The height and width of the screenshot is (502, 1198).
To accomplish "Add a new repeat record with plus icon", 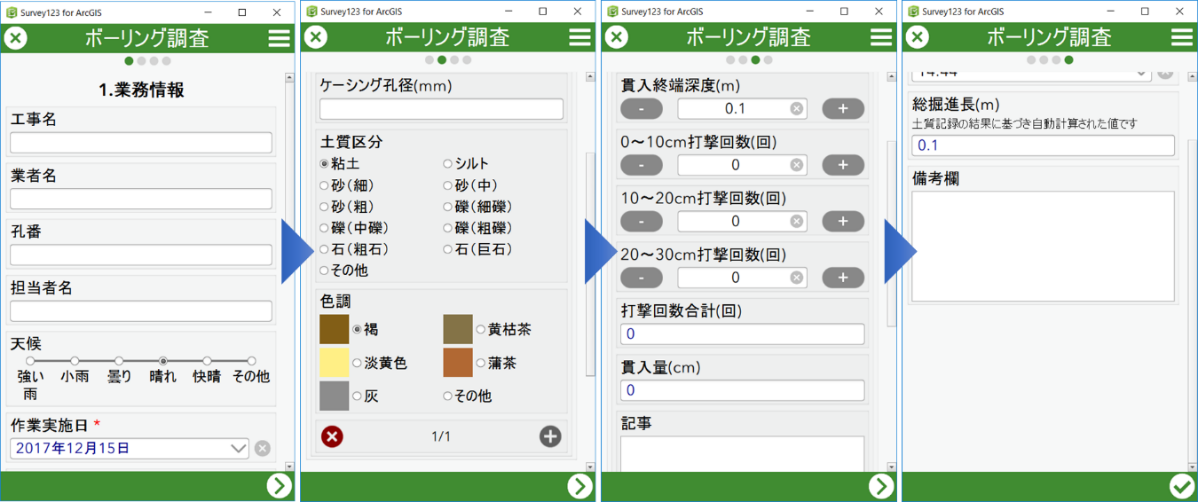I will (550, 436).
